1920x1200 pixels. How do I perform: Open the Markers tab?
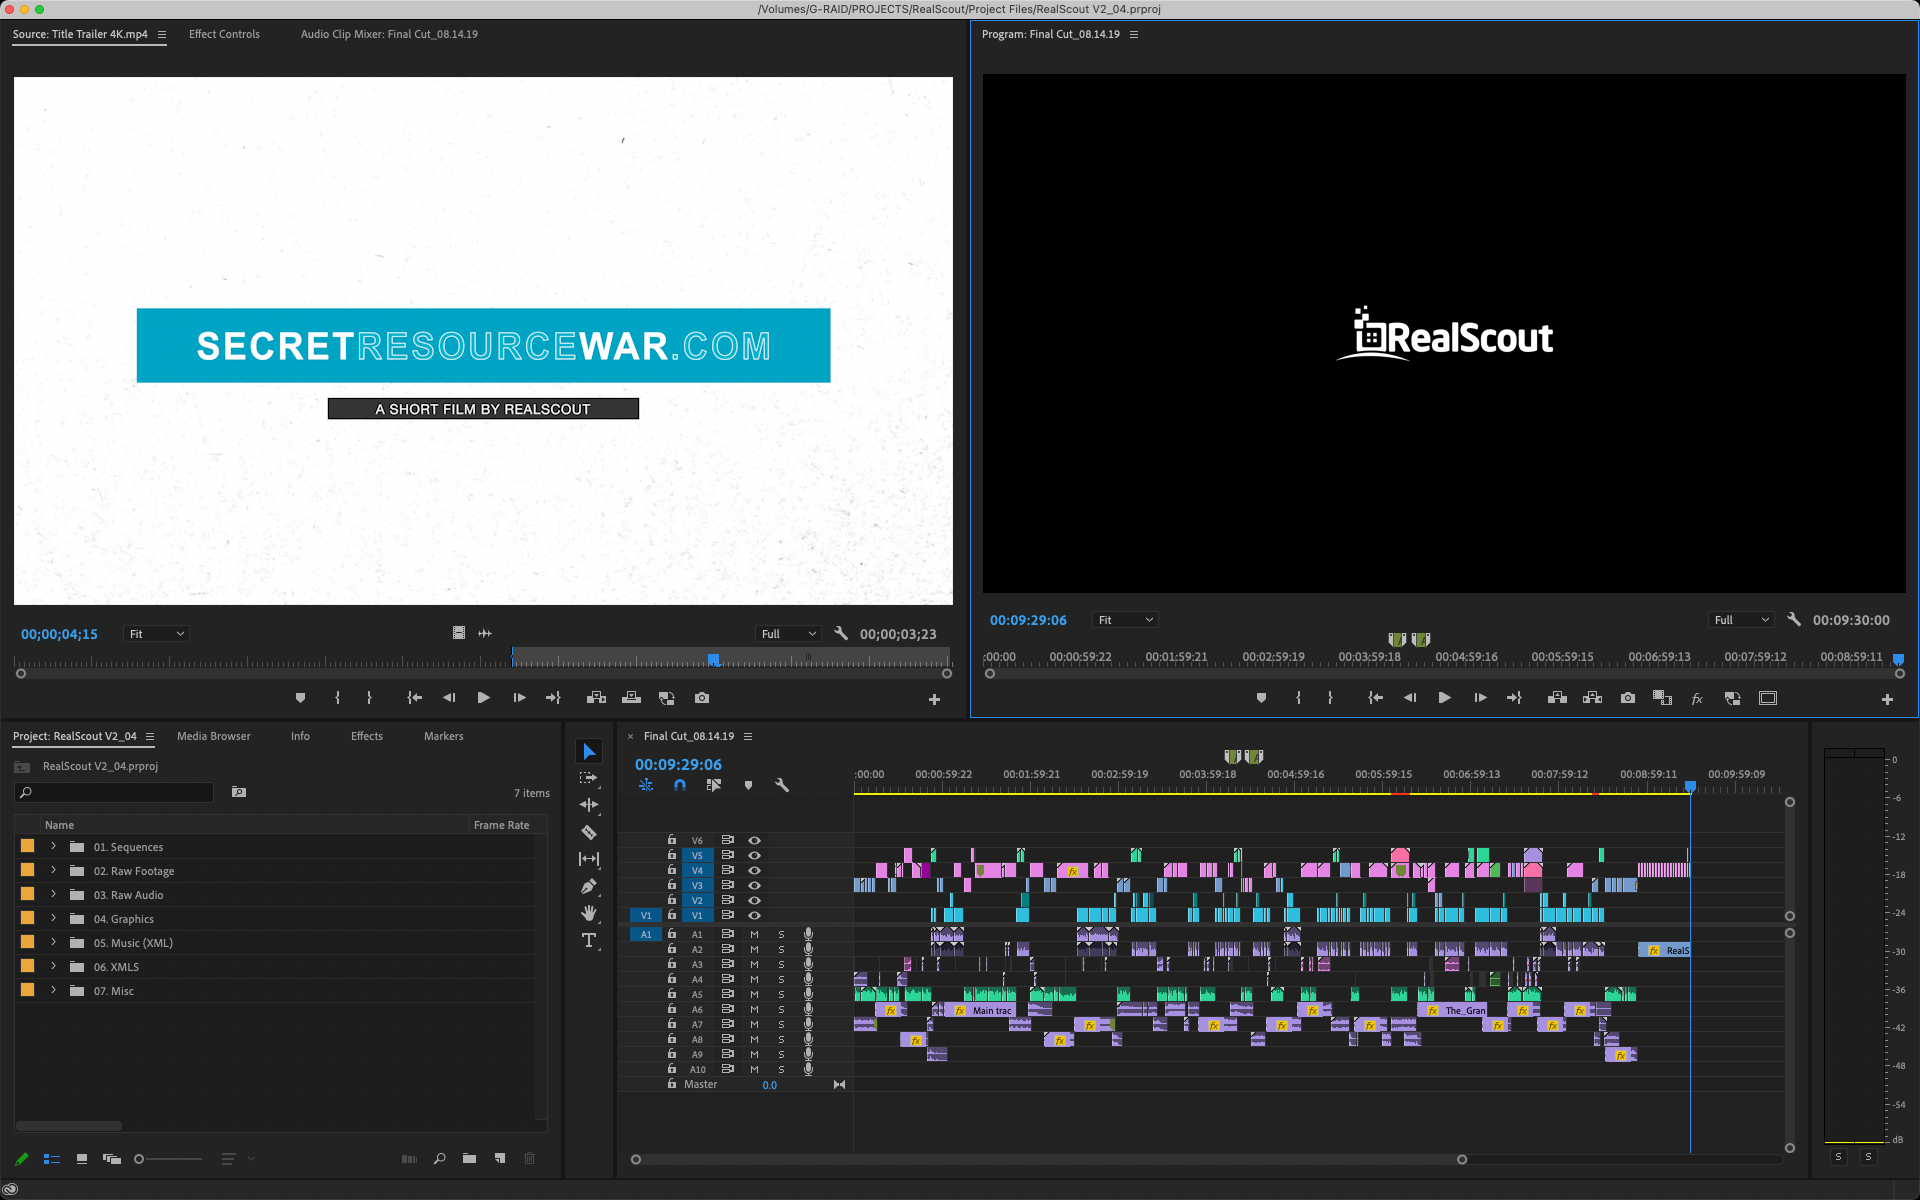444,736
